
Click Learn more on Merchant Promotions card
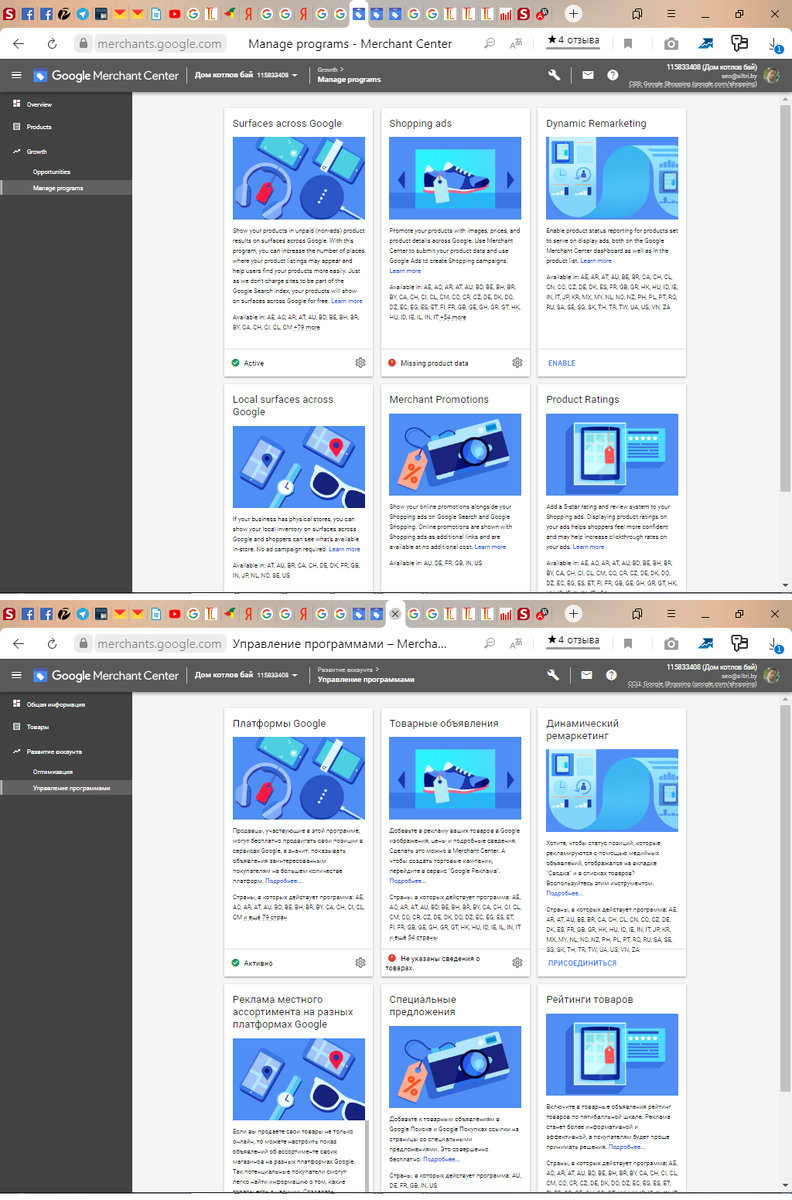tap(490, 547)
